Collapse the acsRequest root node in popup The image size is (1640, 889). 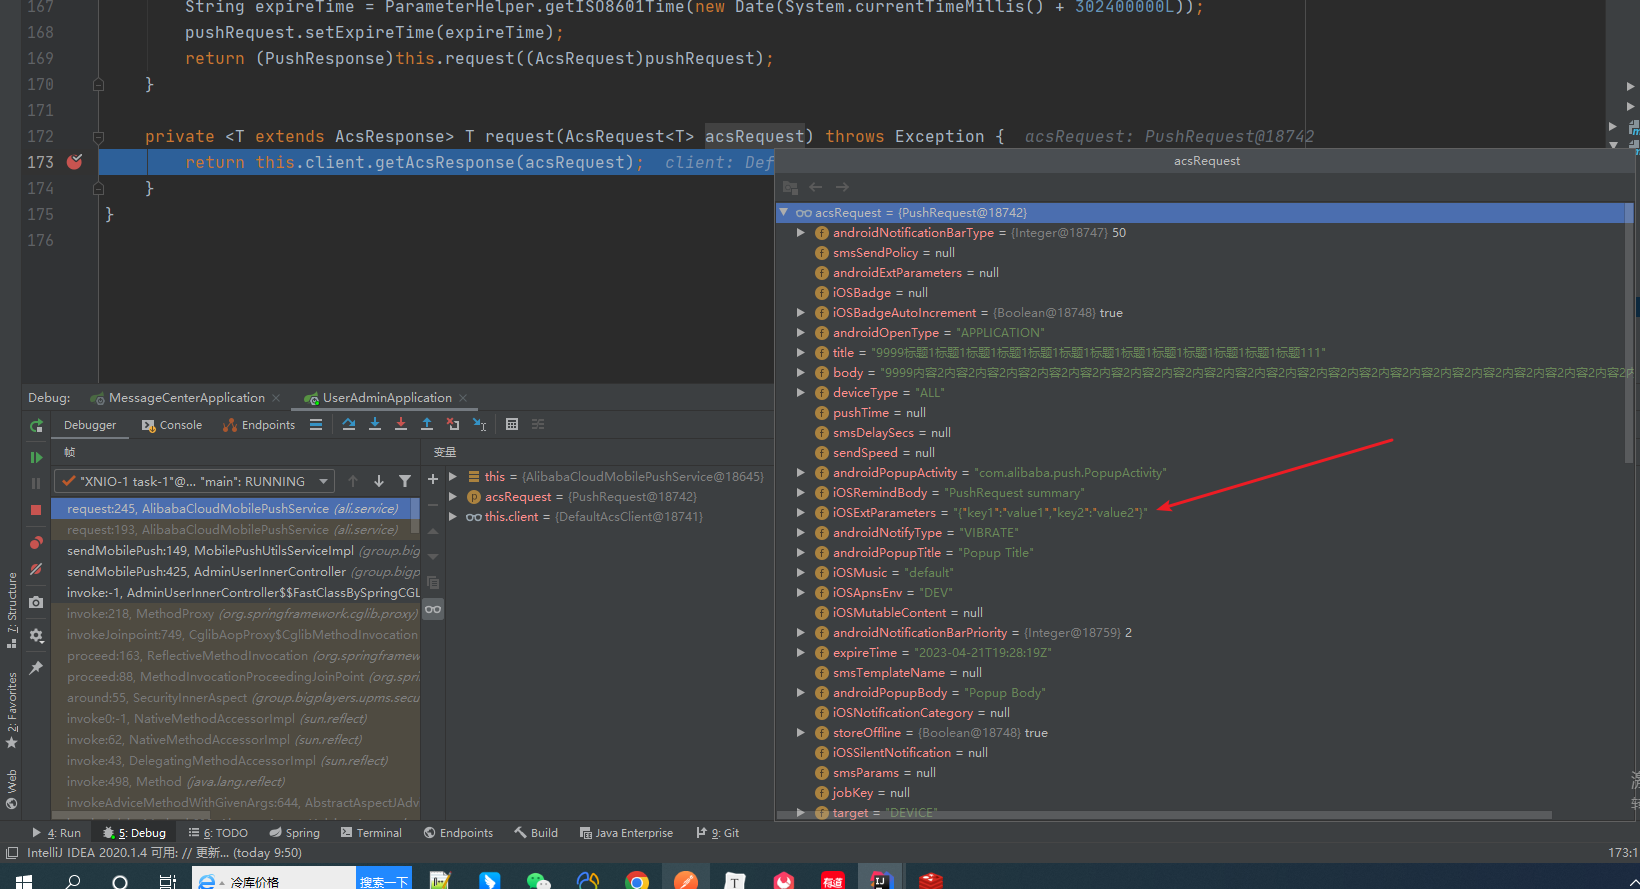784,213
